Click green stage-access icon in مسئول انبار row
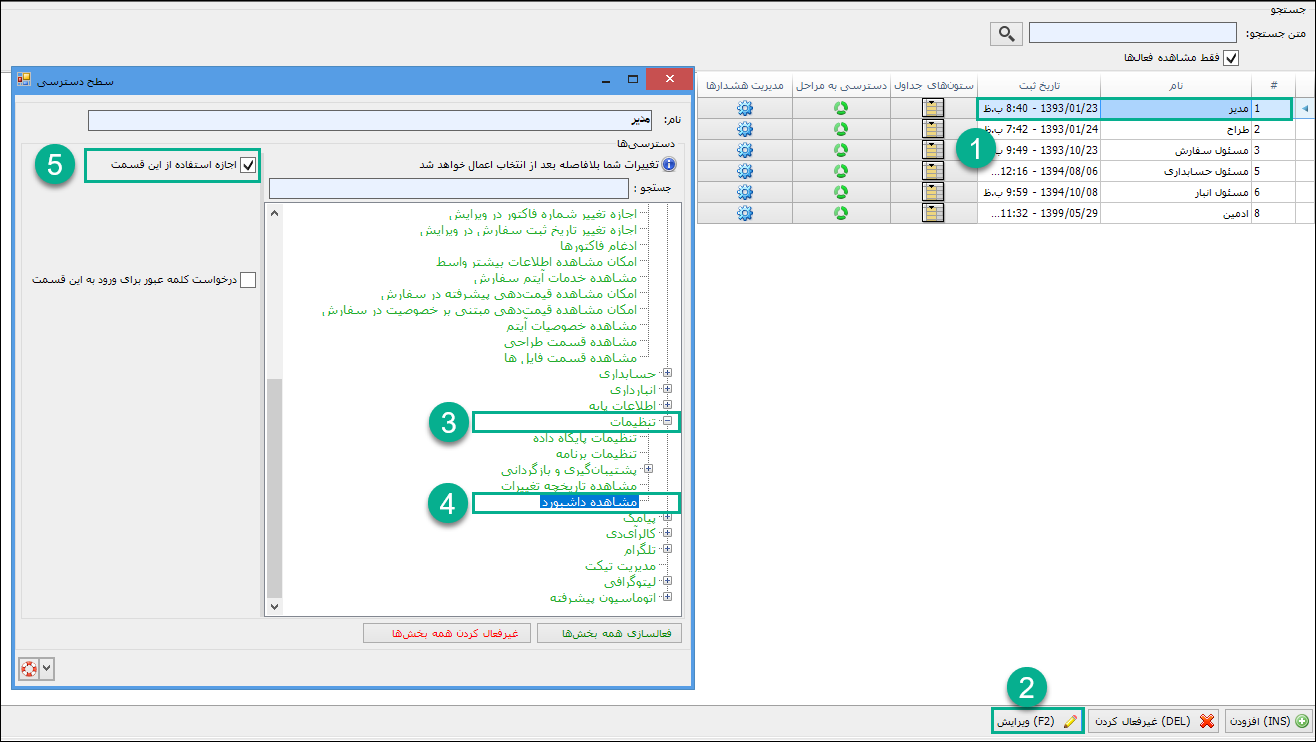 (841, 192)
